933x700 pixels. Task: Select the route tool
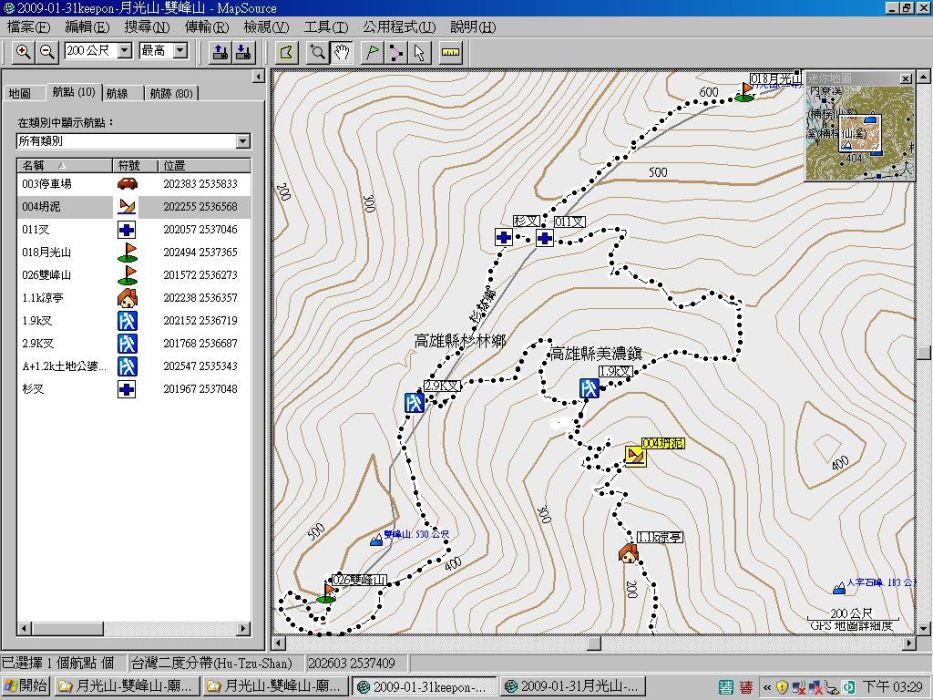396,52
